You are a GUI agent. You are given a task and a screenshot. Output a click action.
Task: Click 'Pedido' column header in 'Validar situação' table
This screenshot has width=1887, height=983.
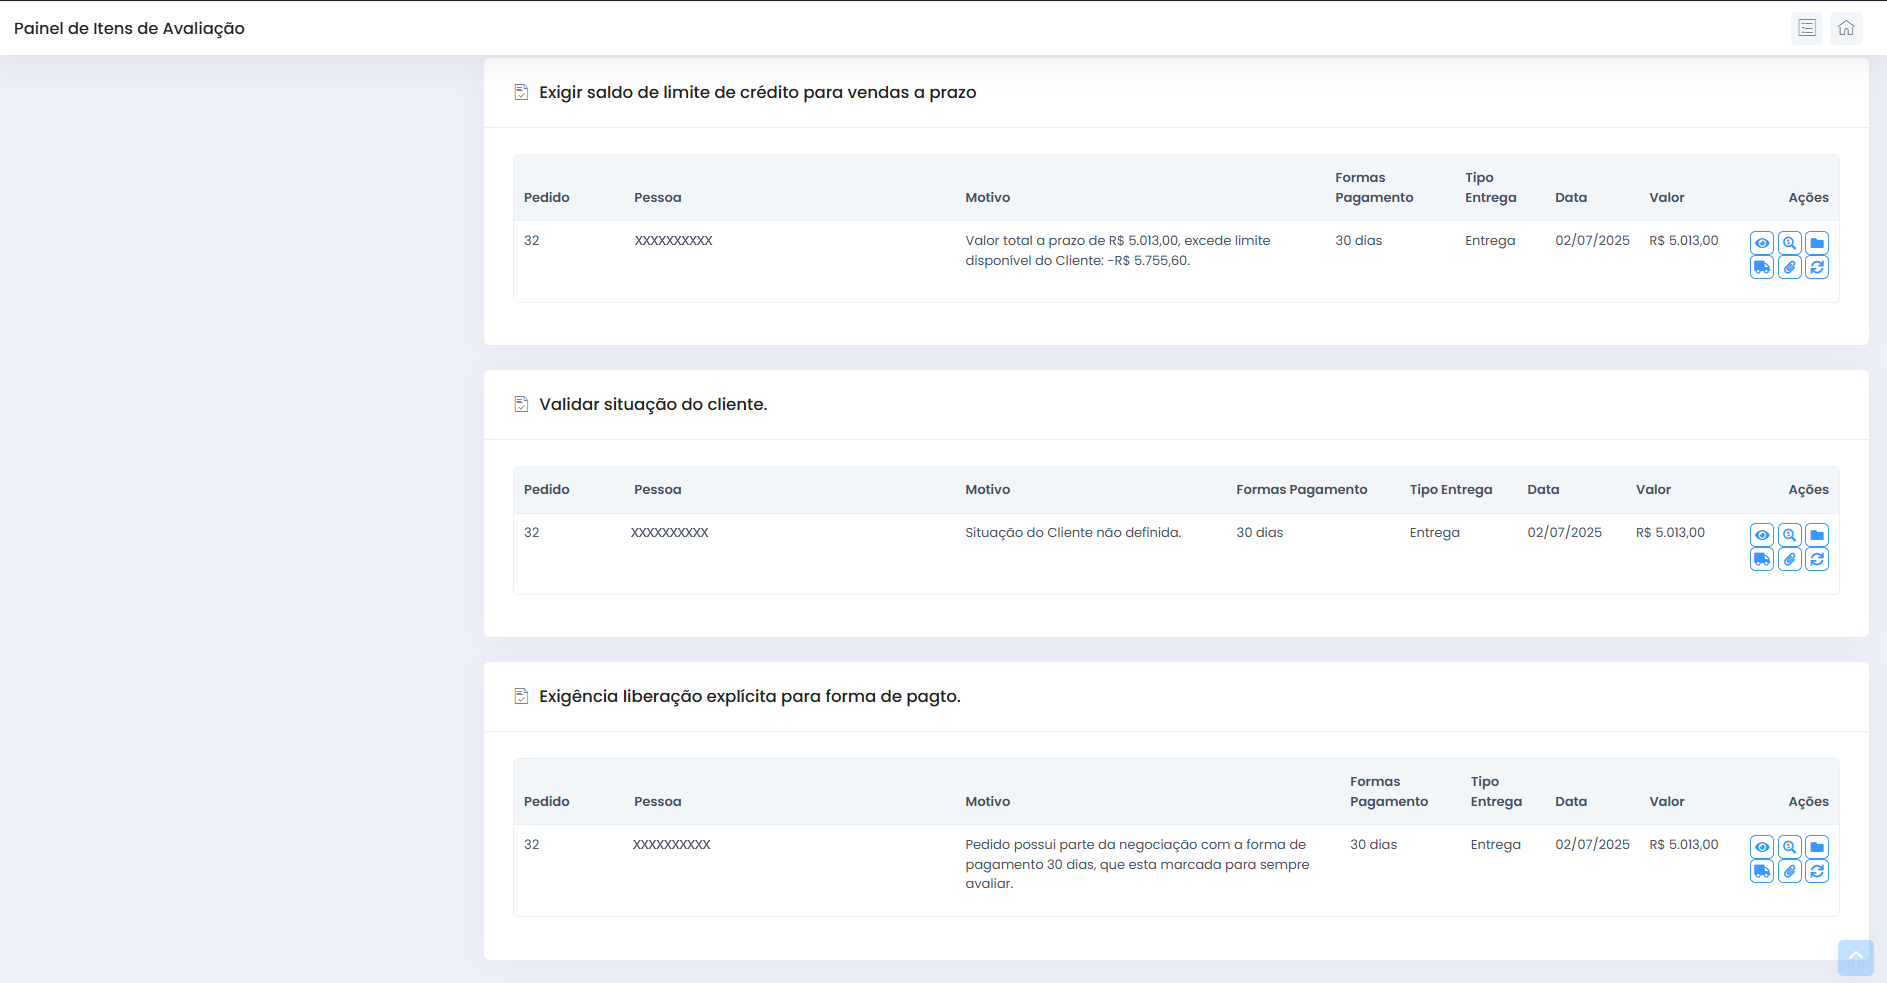tap(546, 490)
